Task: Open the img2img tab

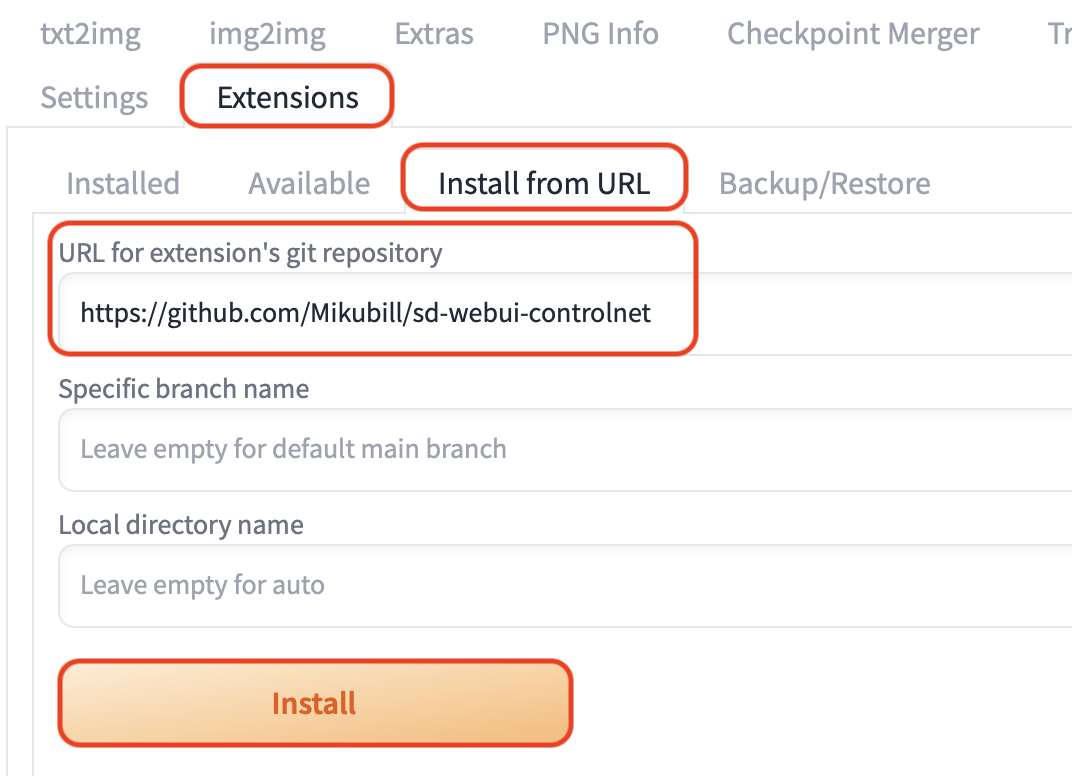Action: point(267,34)
